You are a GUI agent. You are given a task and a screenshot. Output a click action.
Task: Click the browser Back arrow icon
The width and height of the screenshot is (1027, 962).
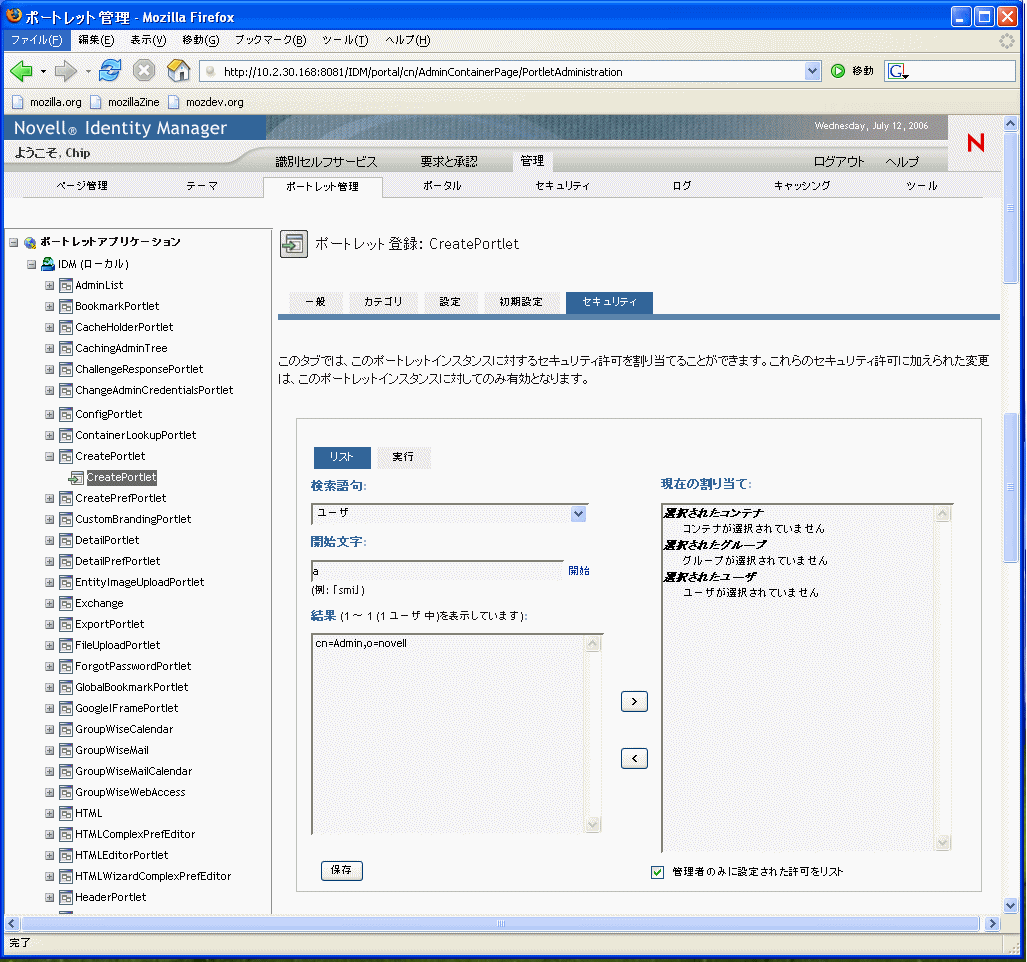21,71
